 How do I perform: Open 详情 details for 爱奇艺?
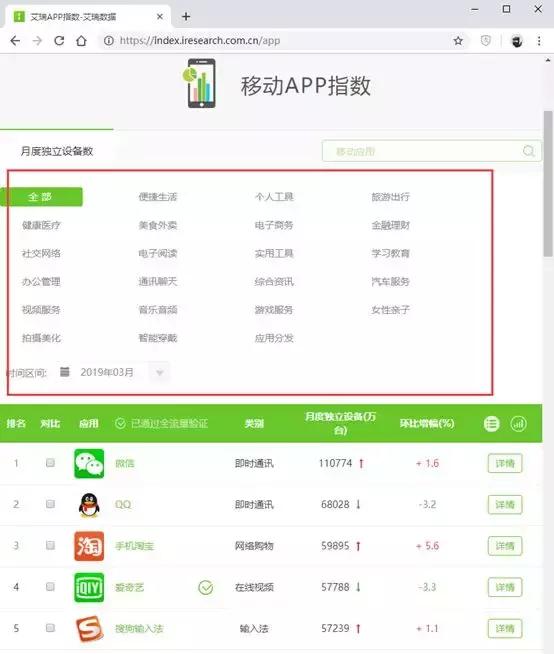(505, 587)
